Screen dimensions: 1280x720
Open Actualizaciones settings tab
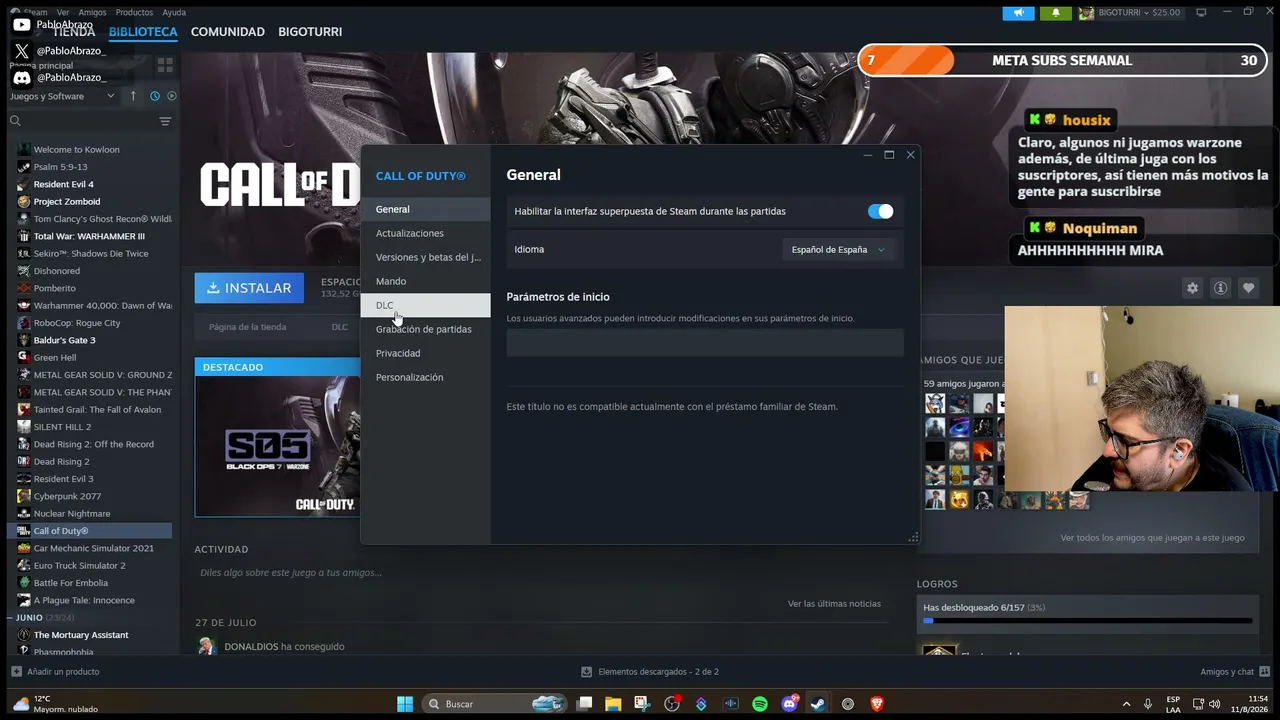point(425,233)
